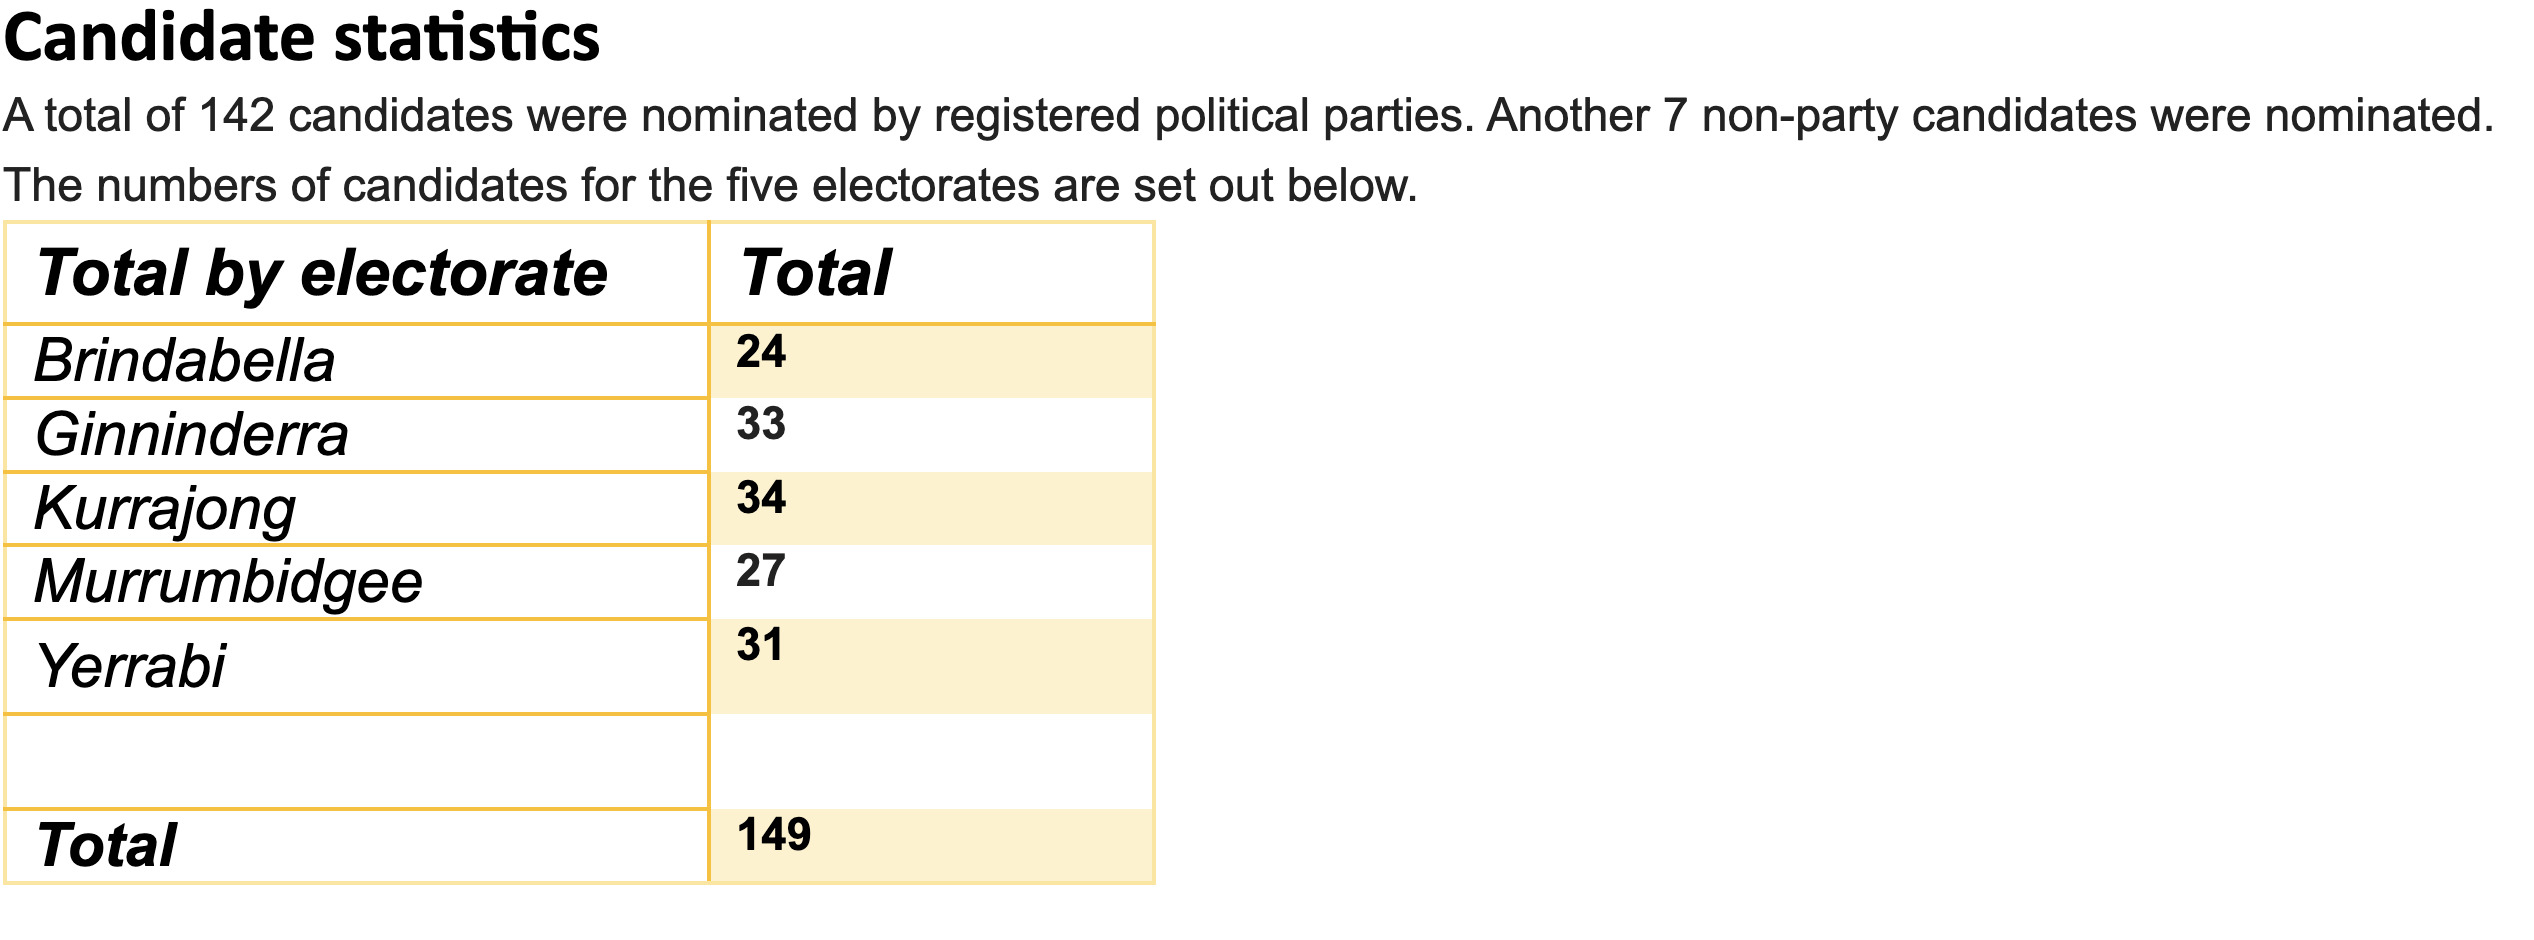Click the value 27 for Murrumbidgee
Screen dimensions: 2534x940
tap(761, 571)
